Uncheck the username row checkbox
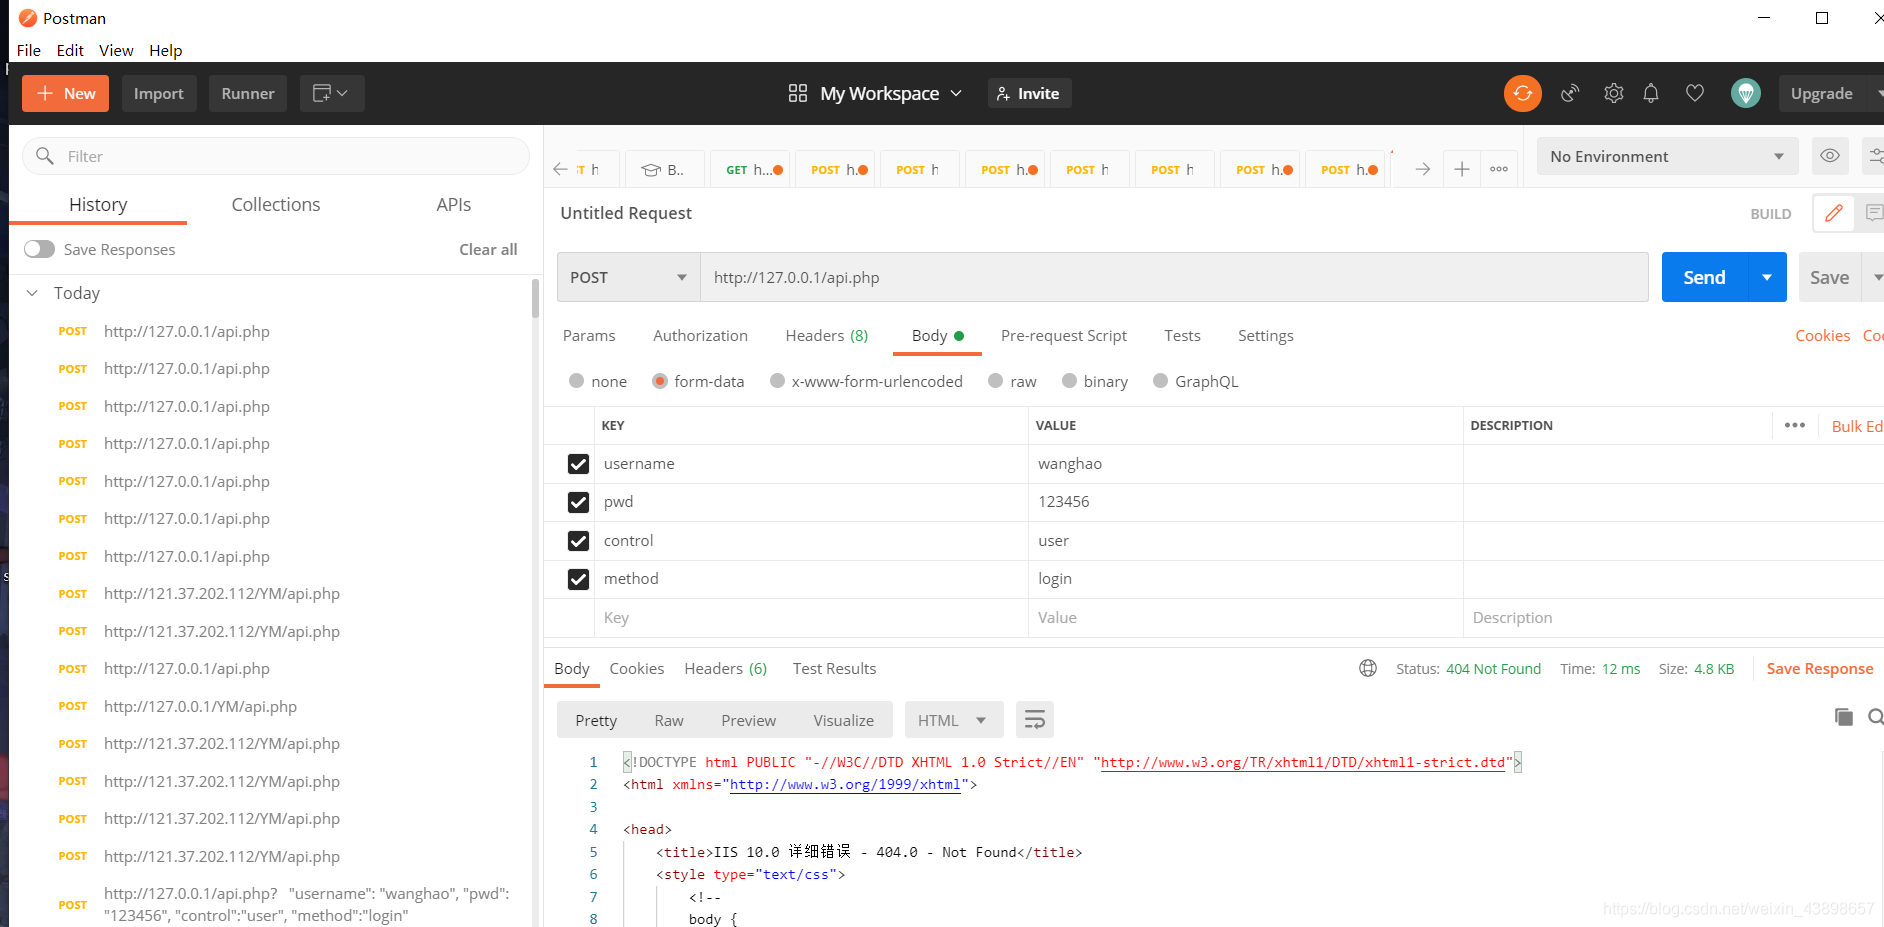The height and width of the screenshot is (927, 1884). coord(578,464)
